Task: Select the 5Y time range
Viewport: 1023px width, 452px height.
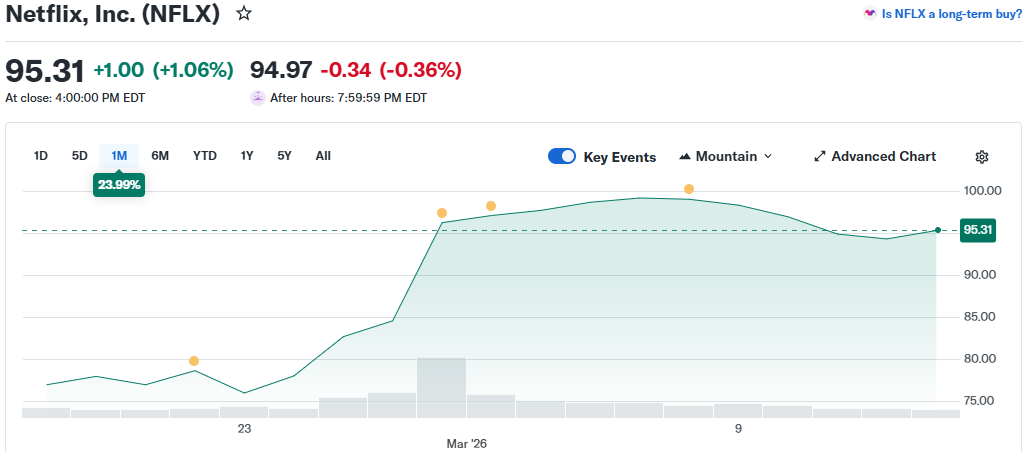Action: [x=285, y=156]
